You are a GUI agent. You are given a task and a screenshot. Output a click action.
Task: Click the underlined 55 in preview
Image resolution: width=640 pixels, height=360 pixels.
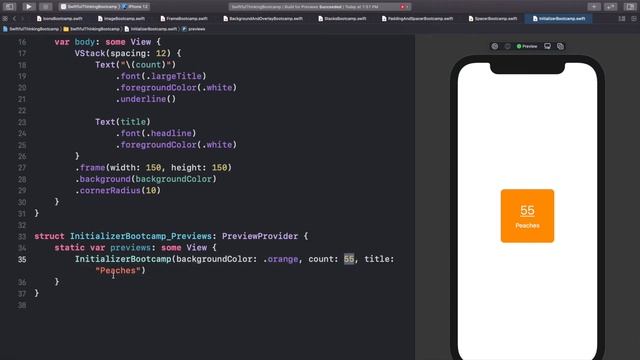coord(527,211)
